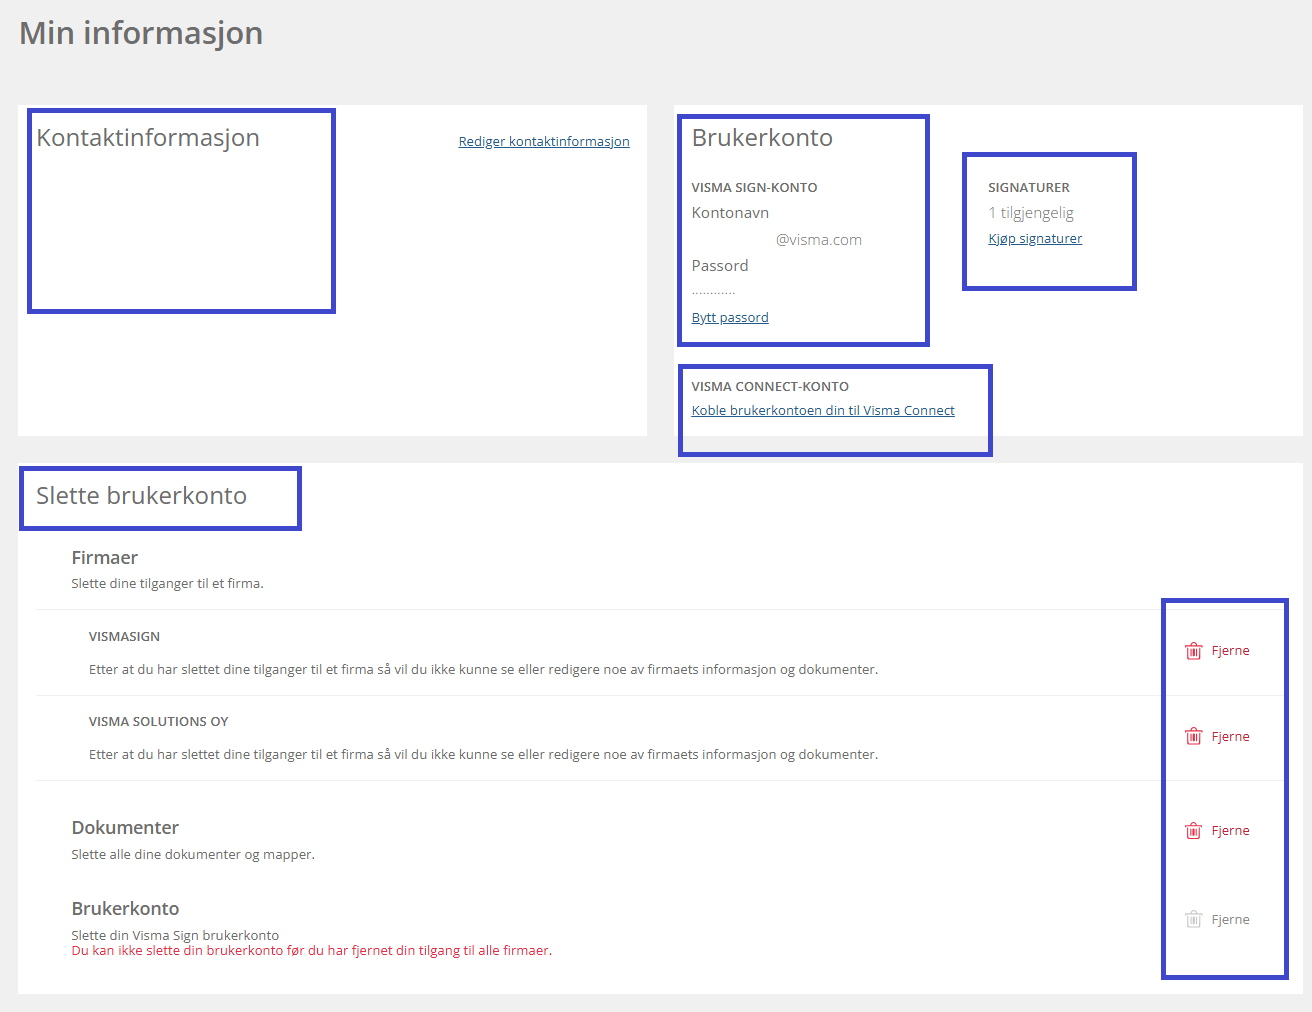Click the VISMA CONNECT-KONTO label

pyautogui.click(x=770, y=387)
